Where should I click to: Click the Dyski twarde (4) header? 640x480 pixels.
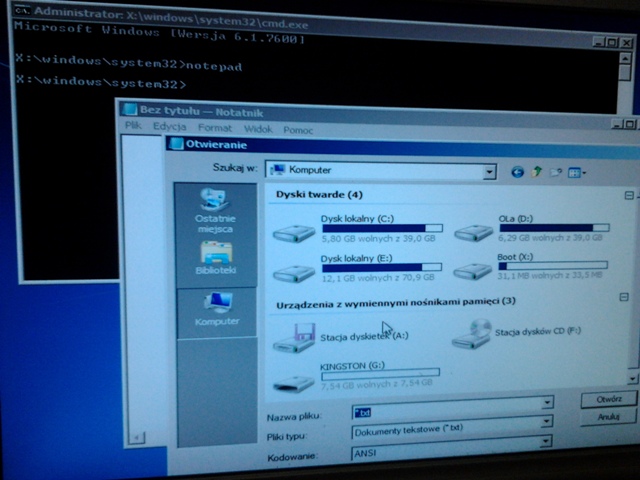[x=319, y=195]
